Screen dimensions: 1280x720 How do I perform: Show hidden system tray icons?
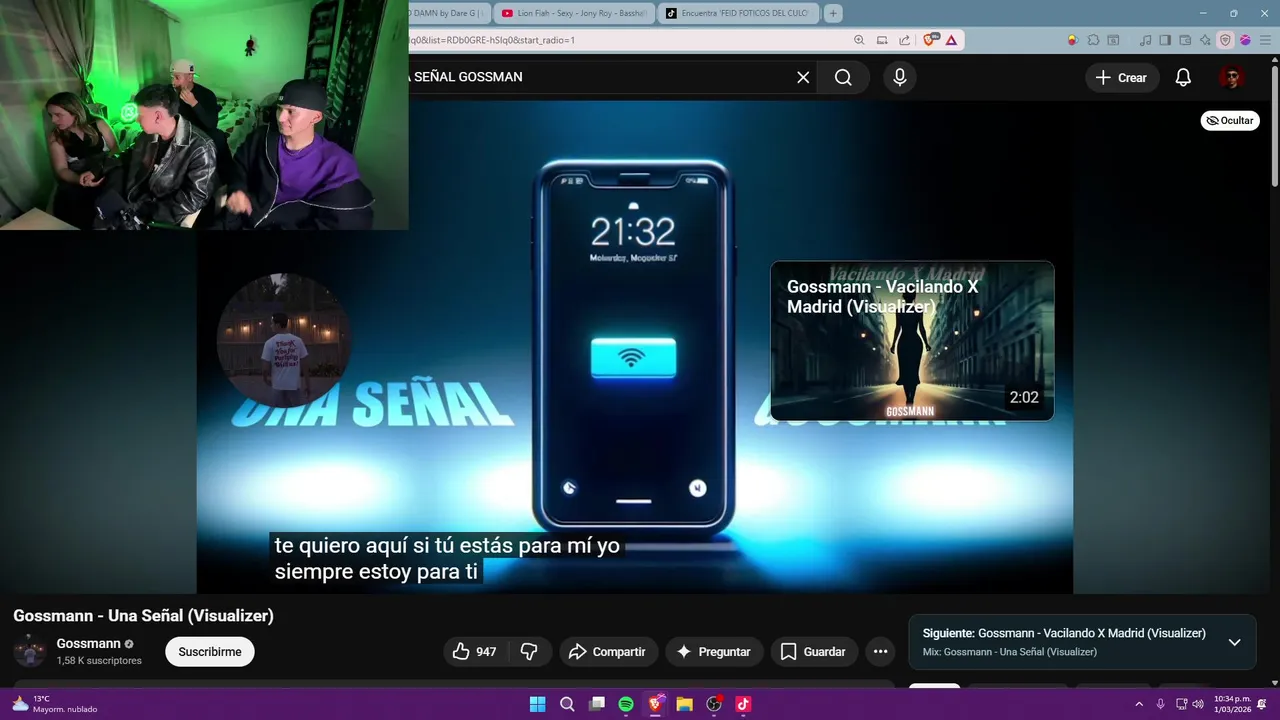[x=1138, y=704]
